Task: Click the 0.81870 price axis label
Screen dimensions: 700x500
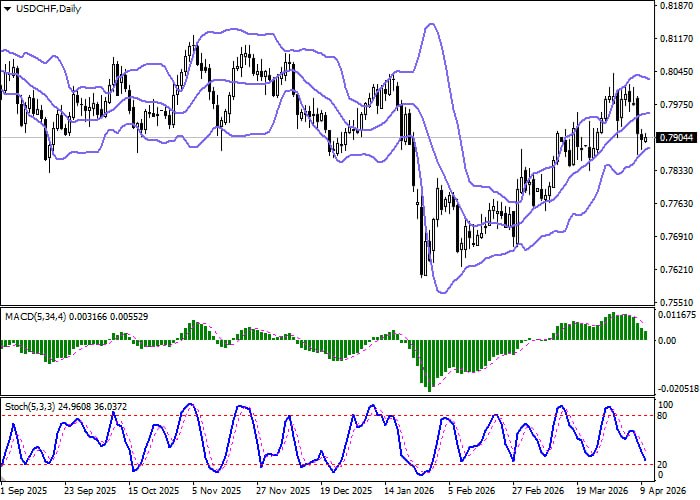Action: (675, 5)
